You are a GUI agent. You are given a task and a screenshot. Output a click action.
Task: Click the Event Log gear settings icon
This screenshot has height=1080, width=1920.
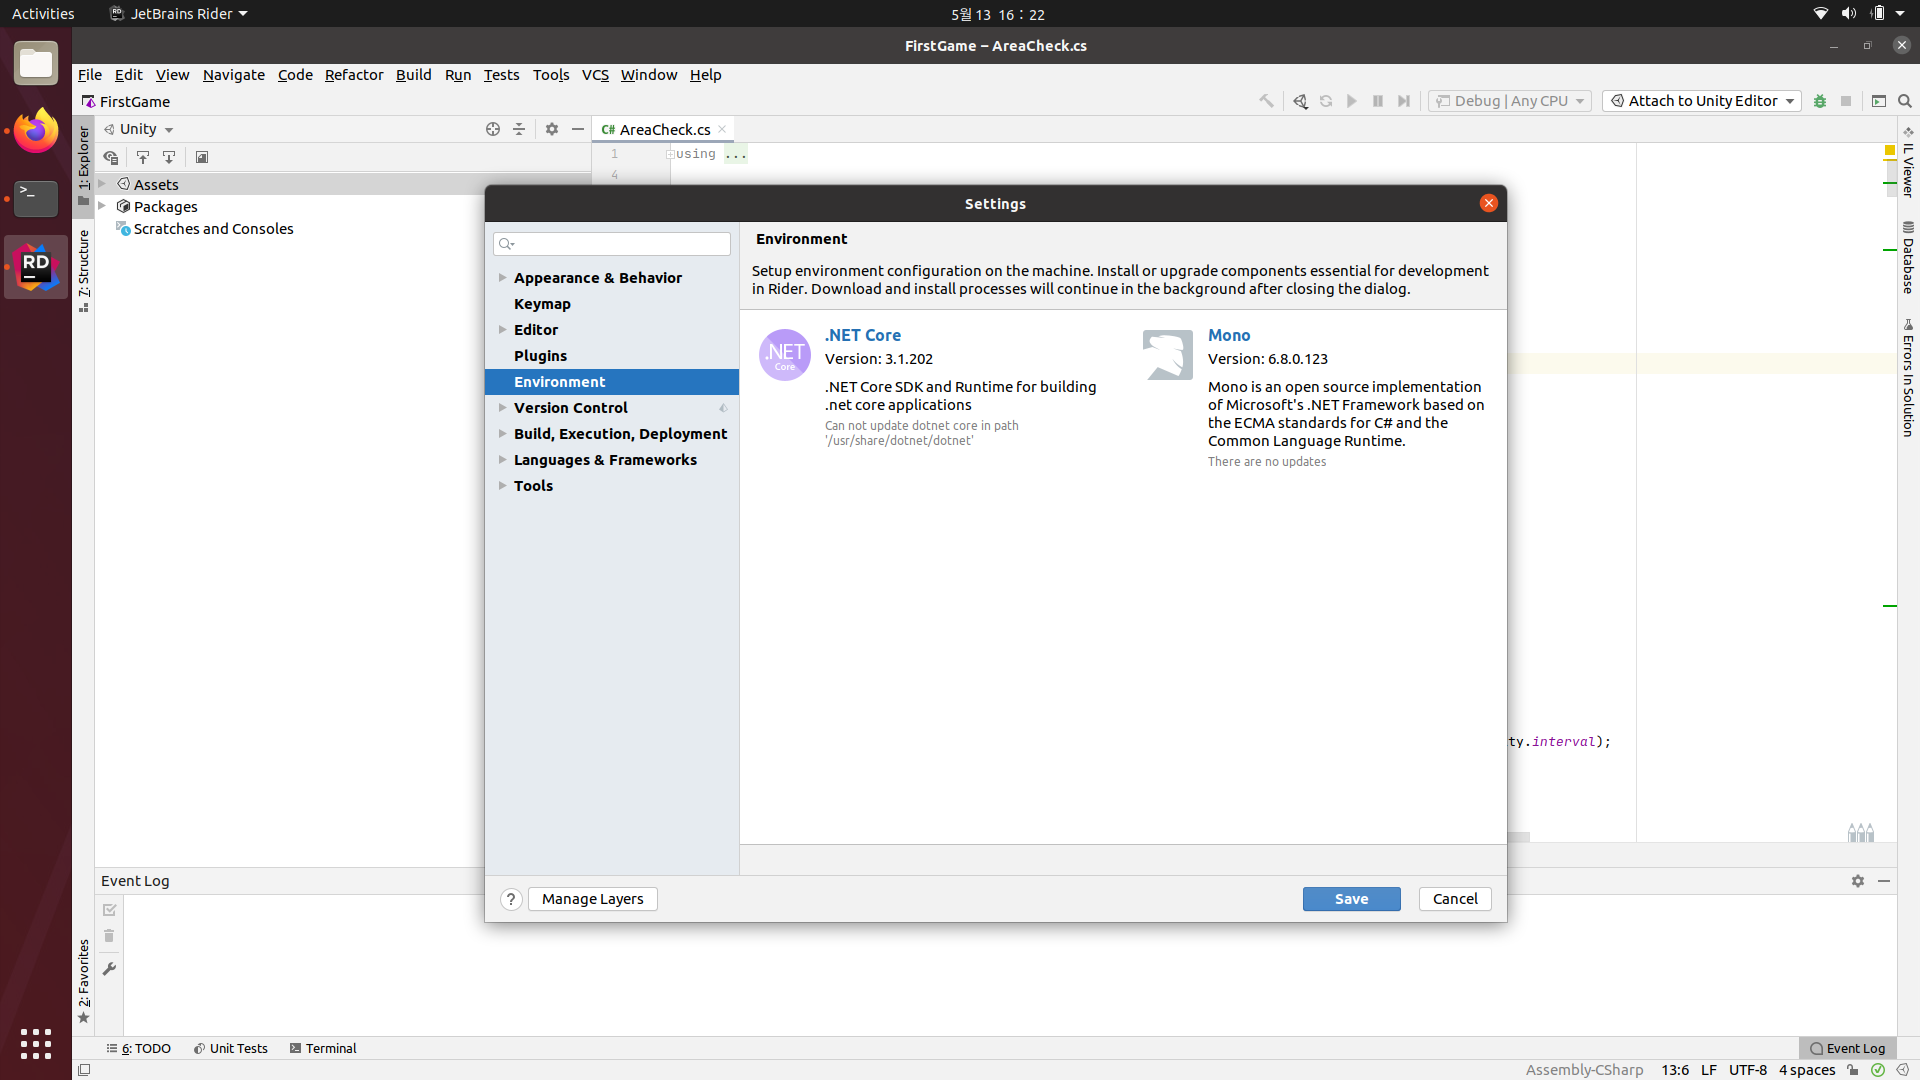tap(1858, 881)
